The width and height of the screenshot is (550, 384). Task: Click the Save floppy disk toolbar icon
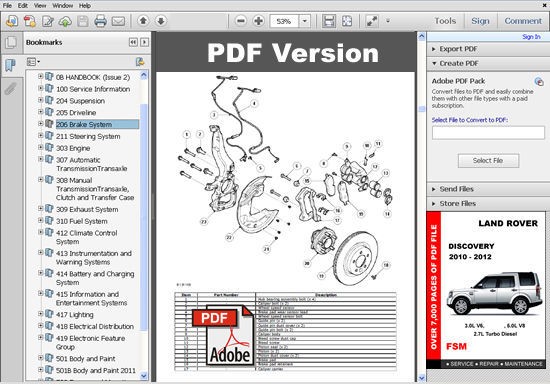click(x=83, y=21)
